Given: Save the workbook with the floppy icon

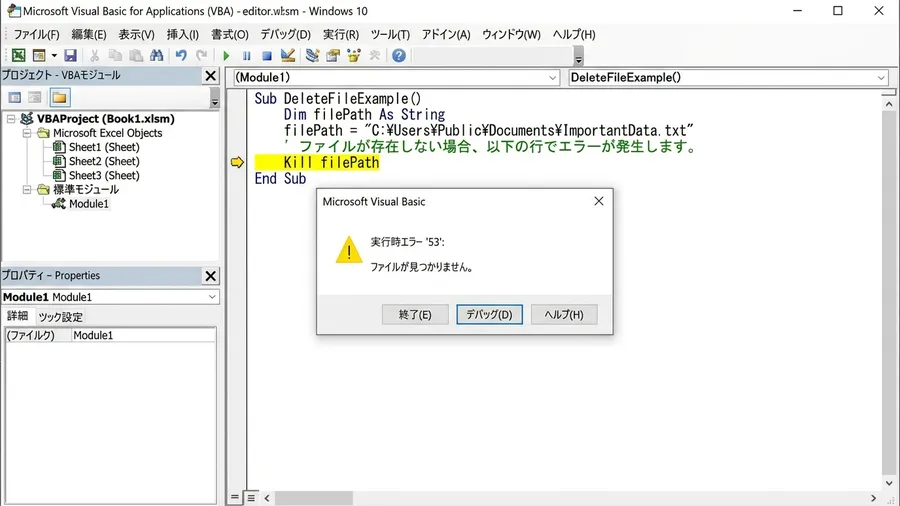Looking at the screenshot, I should [70, 55].
